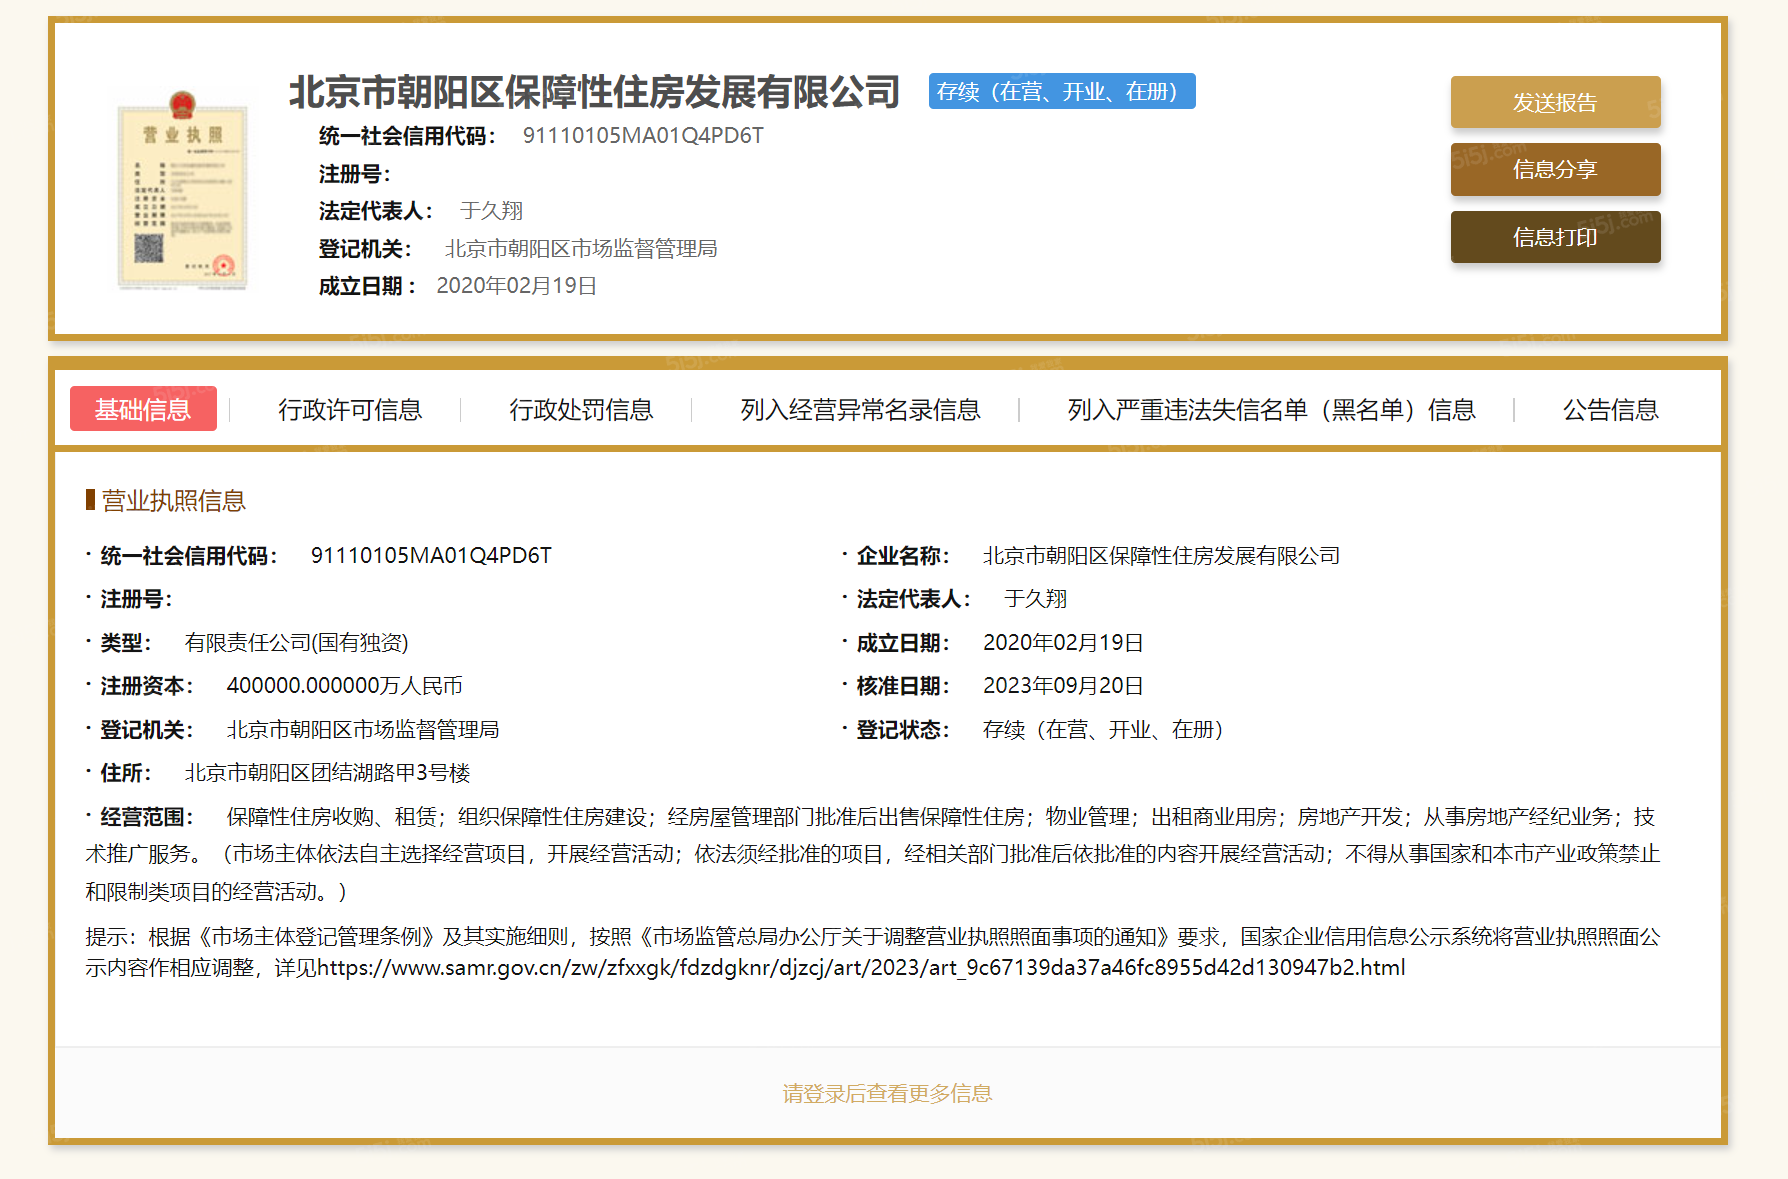
Task: Click header credit code 91110105MA01Q4PD6T
Action: click(x=643, y=136)
